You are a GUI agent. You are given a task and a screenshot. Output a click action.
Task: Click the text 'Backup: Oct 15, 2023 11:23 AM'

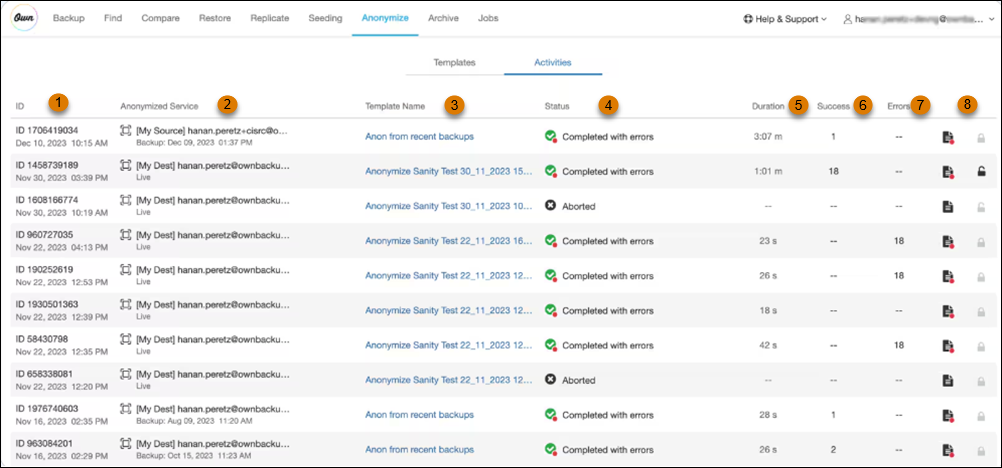point(194,456)
